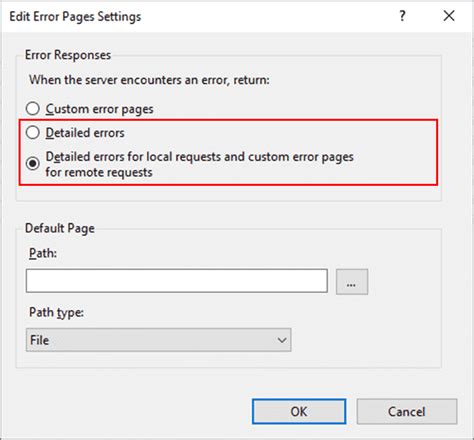Click the Error Responses group heading
Image resolution: width=474 pixels, height=440 pixels.
point(68,55)
